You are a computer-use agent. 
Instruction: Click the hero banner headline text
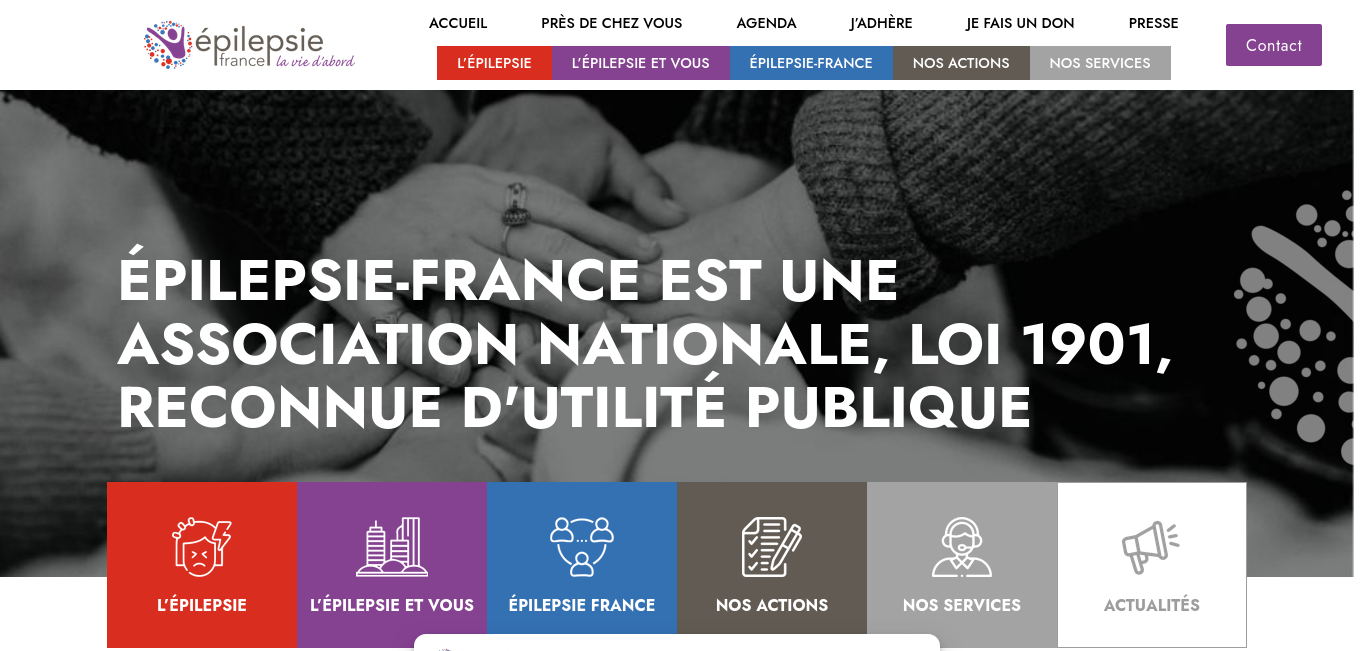tap(645, 344)
